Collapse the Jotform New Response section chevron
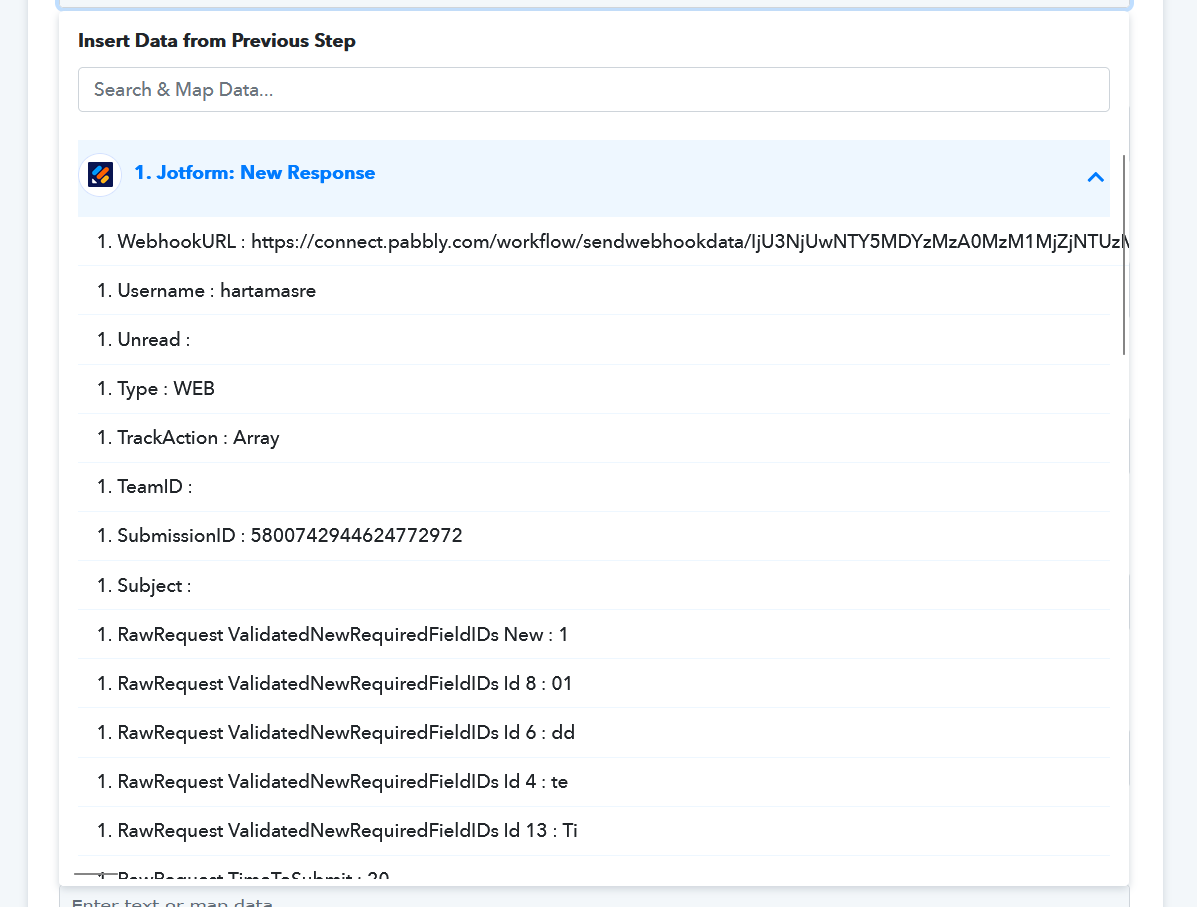Image resolution: width=1197 pixels, height=907 pixels. click(1095, 177)
